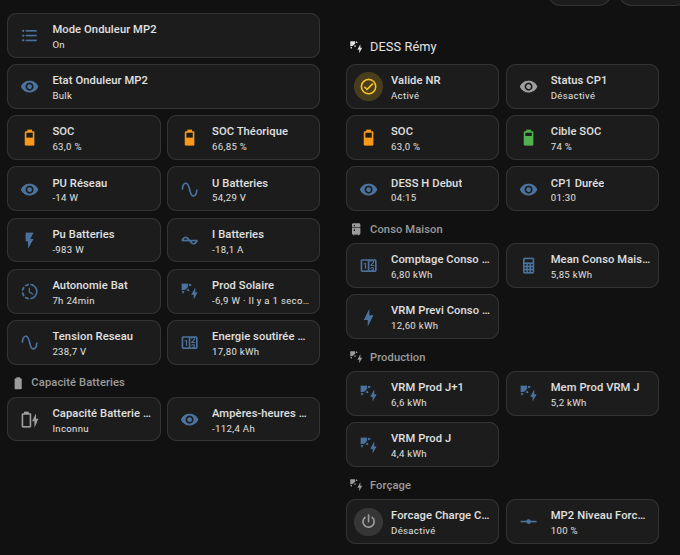680x555 pixels.
Task: Click the calculator icon of Mean Conso Maison
Action: pos(528,265)
